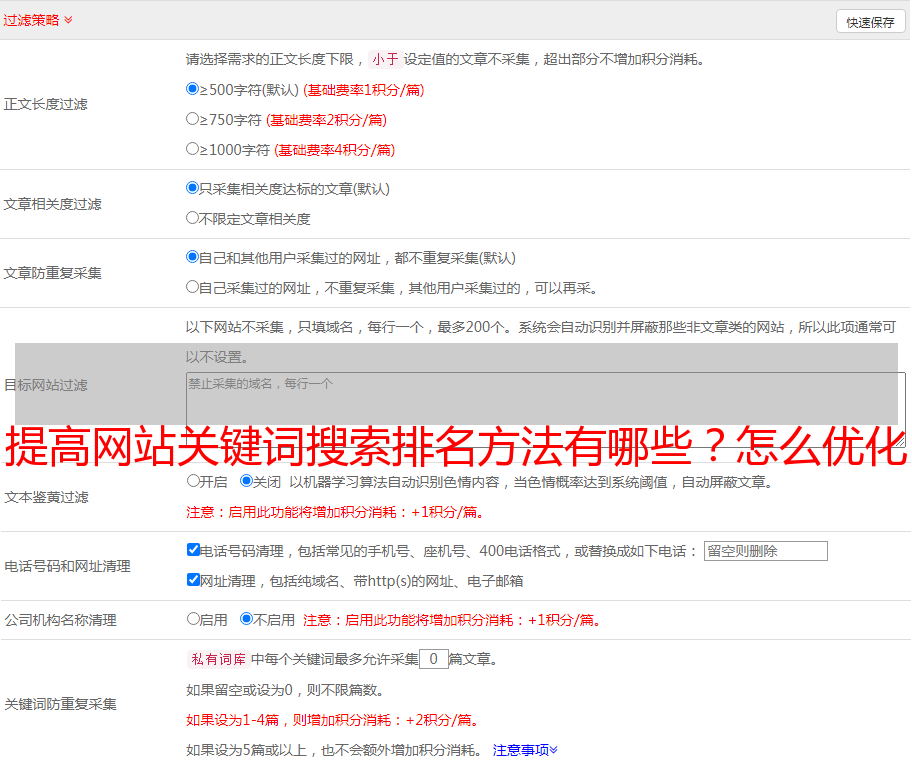Image resolution: width=912 pixels, height=768 pixels.
Task: Click the red text 基础费率1积分/篇
Action: [x=364, y=90]
